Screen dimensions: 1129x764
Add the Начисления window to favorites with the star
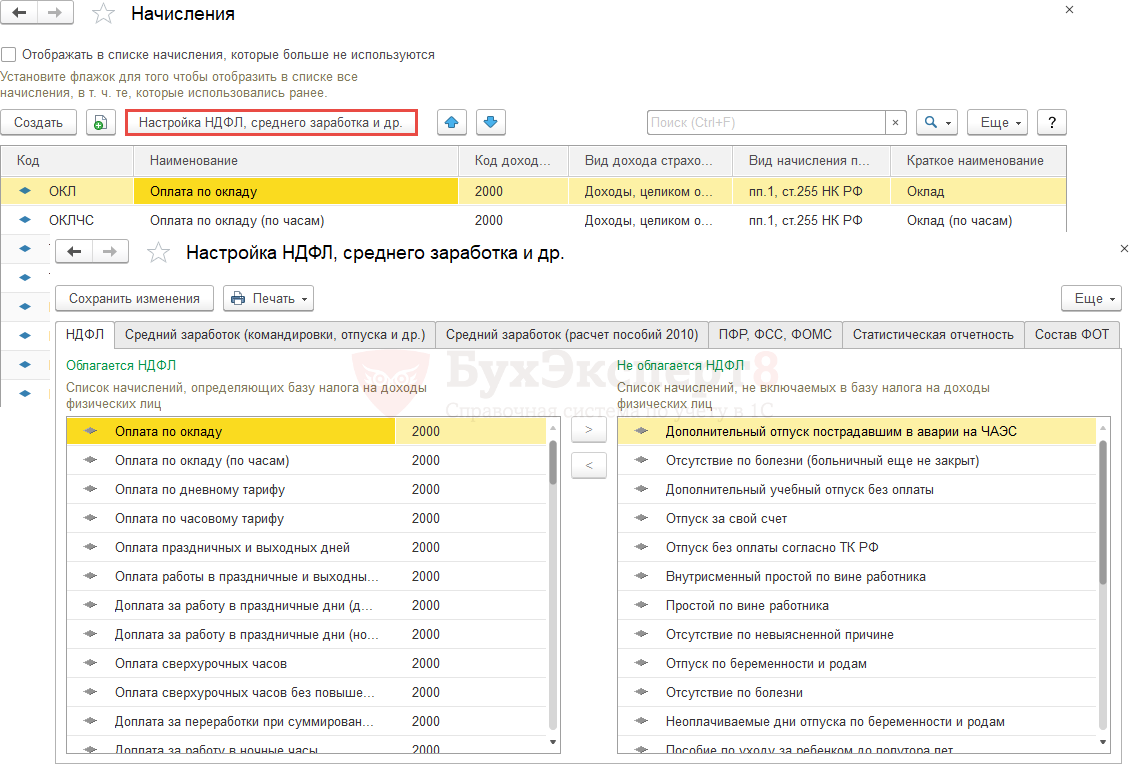(103, 14)
